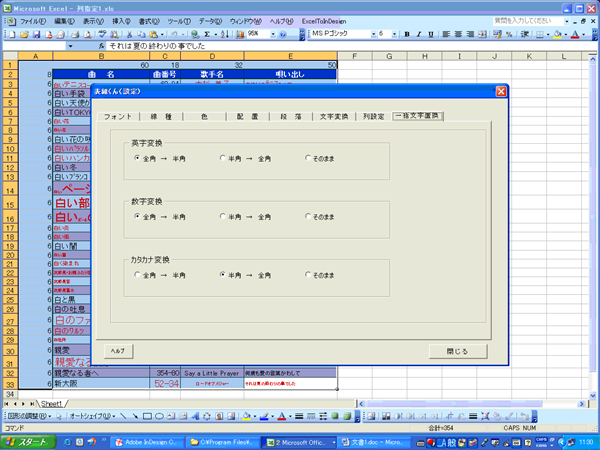The height and width of the screenshot is (450, 600).
Task: Select 全角→半角 under カタカナ変換
Action: 137,274
